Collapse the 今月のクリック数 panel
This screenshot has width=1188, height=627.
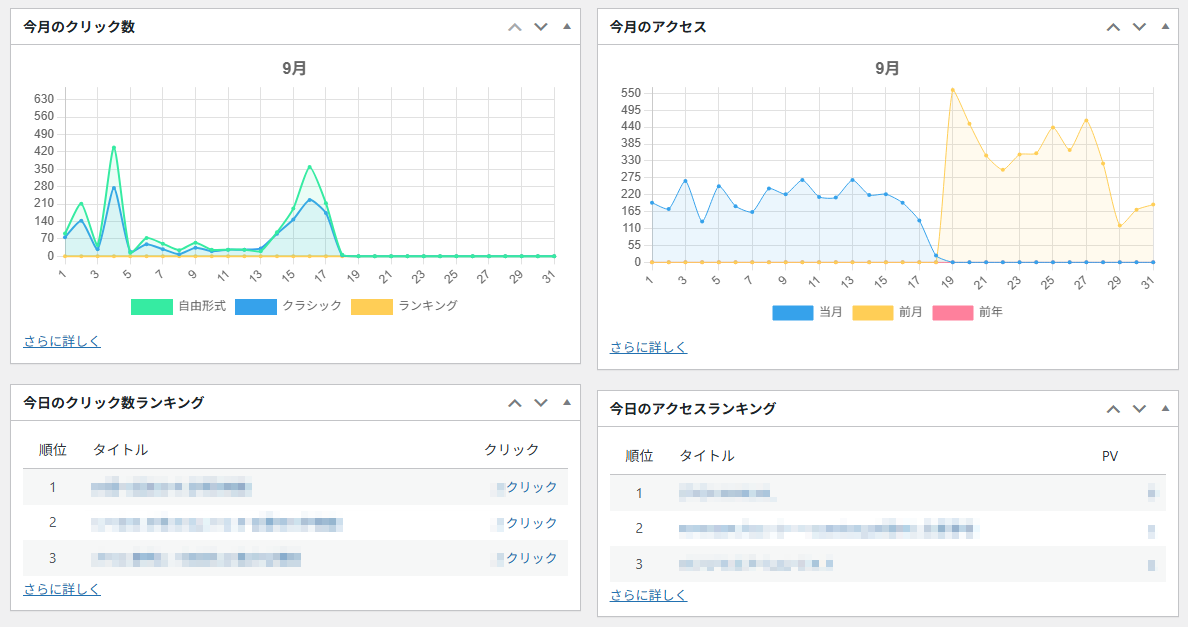pos(567,27)
